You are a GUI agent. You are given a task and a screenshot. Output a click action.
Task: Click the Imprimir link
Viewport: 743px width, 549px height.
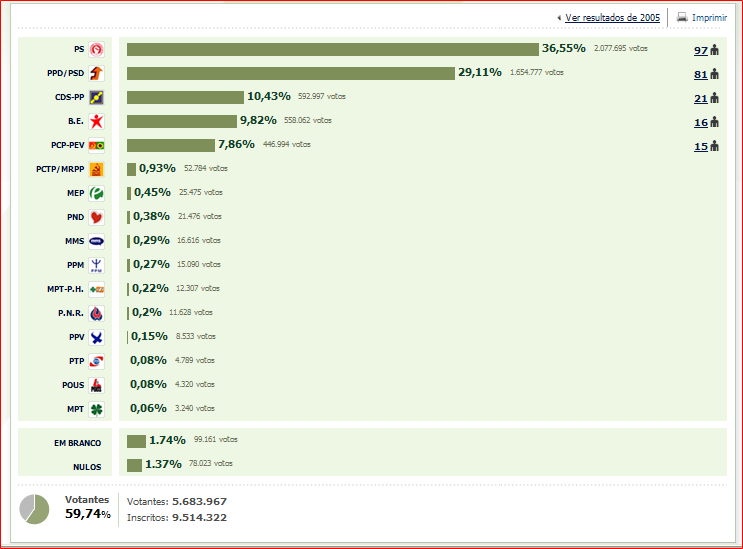click(x=709, y=18)
